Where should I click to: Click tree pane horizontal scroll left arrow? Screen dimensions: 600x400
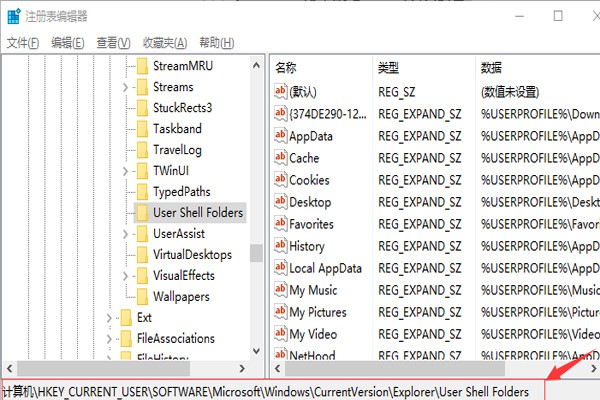[x=10, y=369]
